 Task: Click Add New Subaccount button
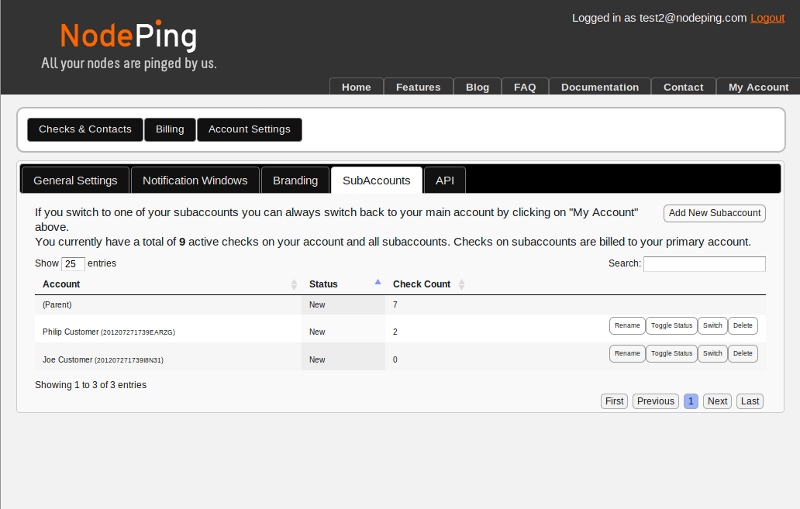pyautogui.click(x=714, y=213)
